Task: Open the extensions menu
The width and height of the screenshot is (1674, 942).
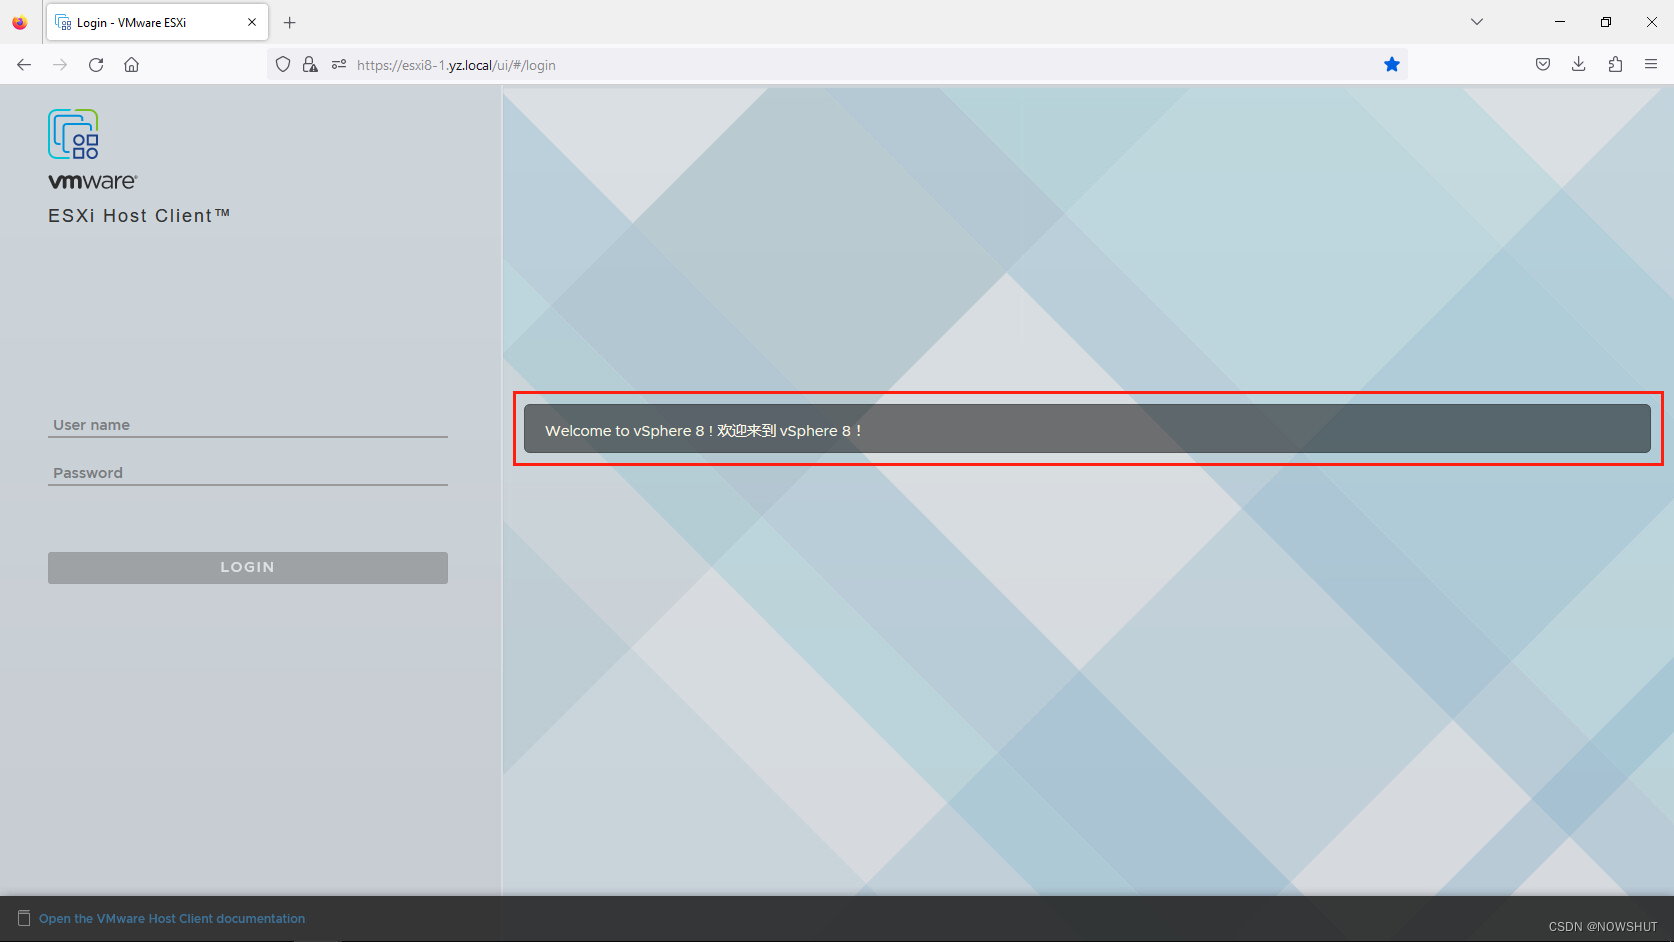Action: click(1615, 65)
